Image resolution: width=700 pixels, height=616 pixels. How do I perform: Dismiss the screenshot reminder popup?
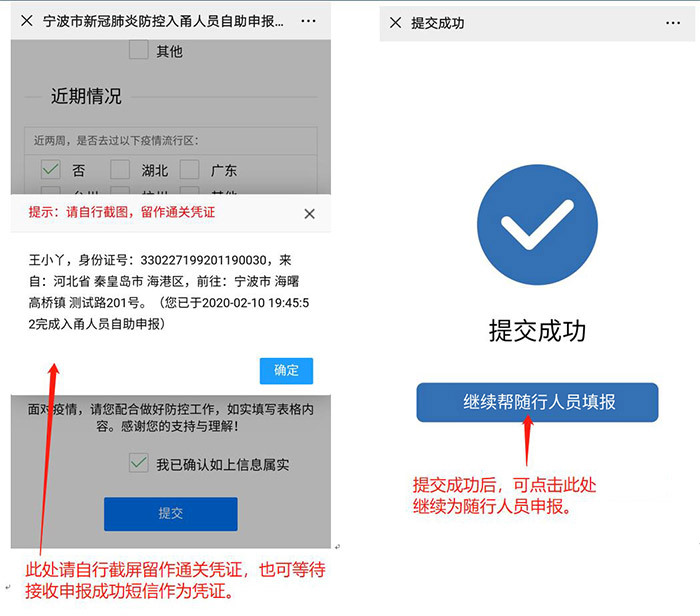click(309, 214)
